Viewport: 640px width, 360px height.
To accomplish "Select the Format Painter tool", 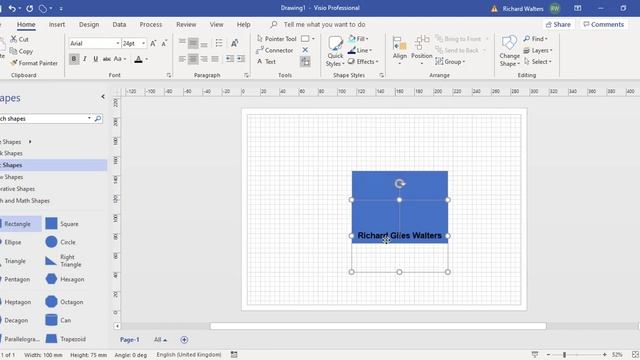I will click(x=34, y=63).
